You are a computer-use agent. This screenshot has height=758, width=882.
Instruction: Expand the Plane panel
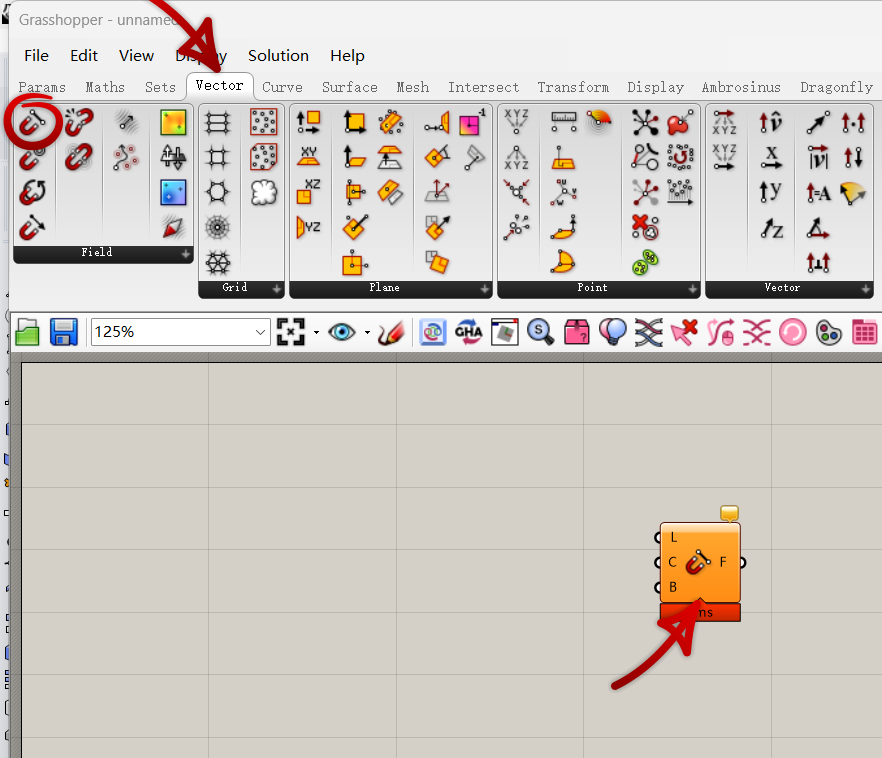point(485,289)
